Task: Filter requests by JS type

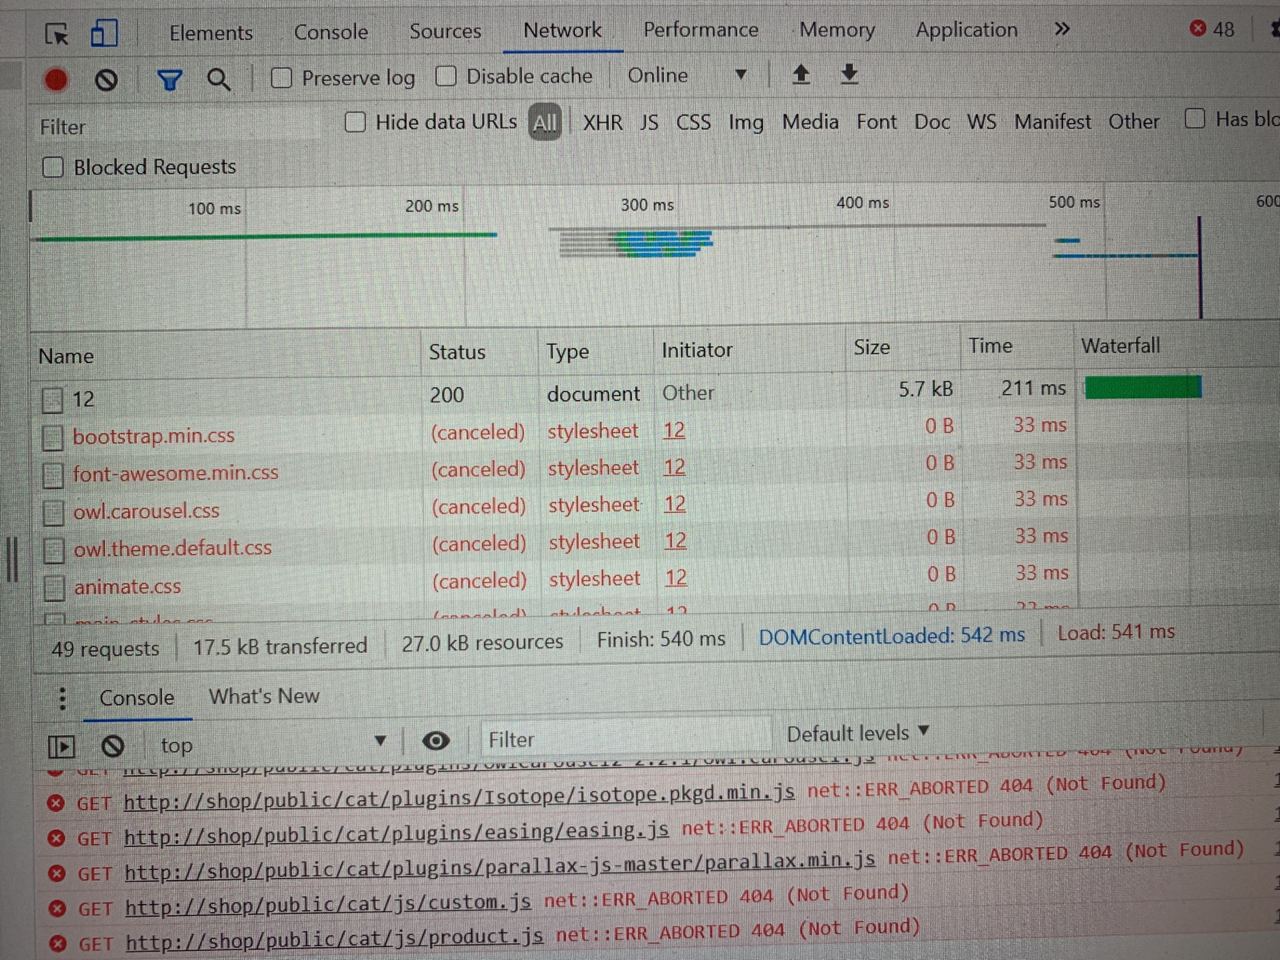Action: point(649,122)
